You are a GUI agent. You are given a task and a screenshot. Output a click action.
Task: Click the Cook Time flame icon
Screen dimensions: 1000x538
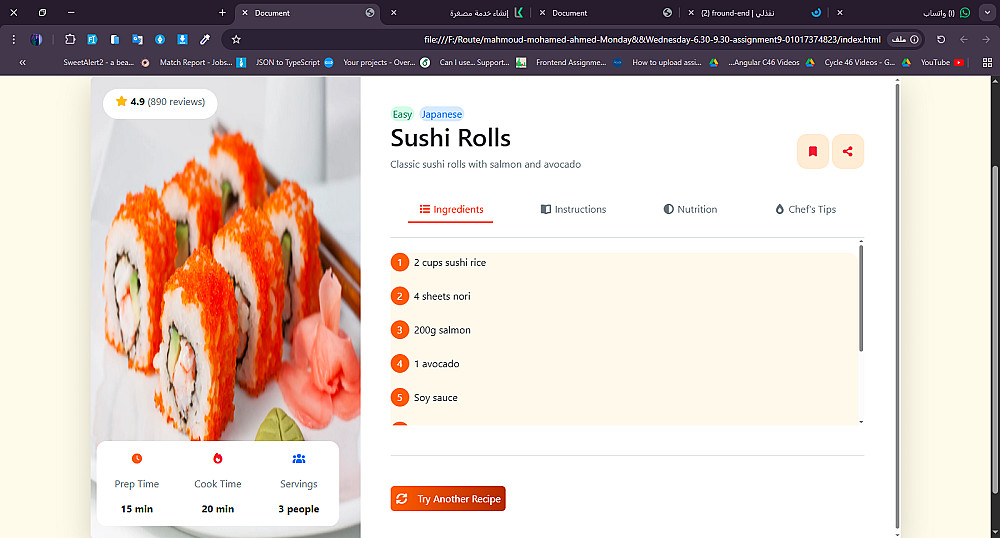point(217,458)
